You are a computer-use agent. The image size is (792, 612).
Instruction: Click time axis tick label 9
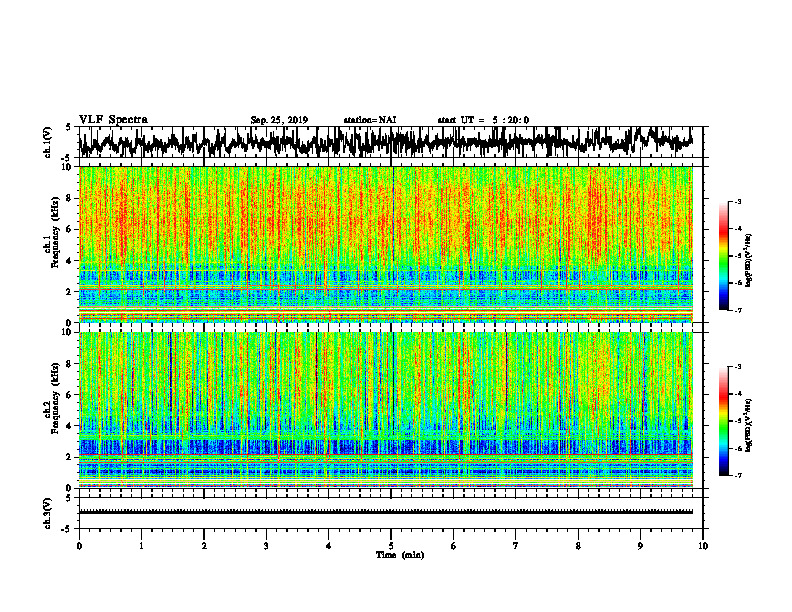point(640,546)
